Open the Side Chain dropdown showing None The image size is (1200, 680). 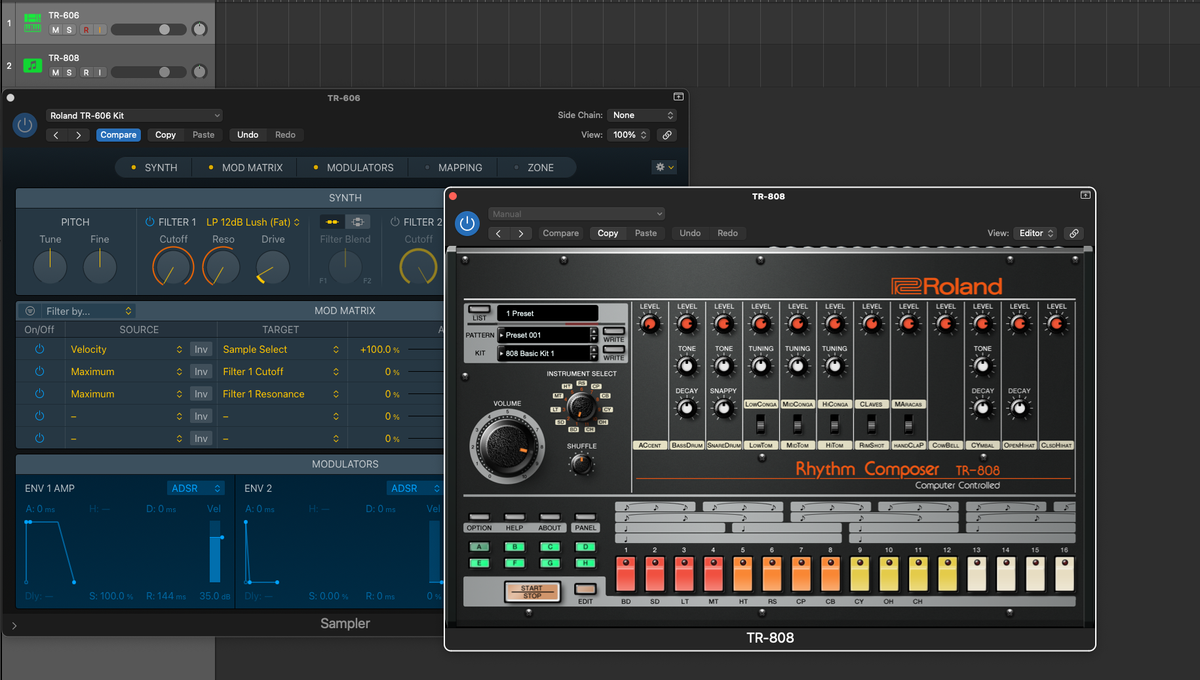[x=641, y=115]
